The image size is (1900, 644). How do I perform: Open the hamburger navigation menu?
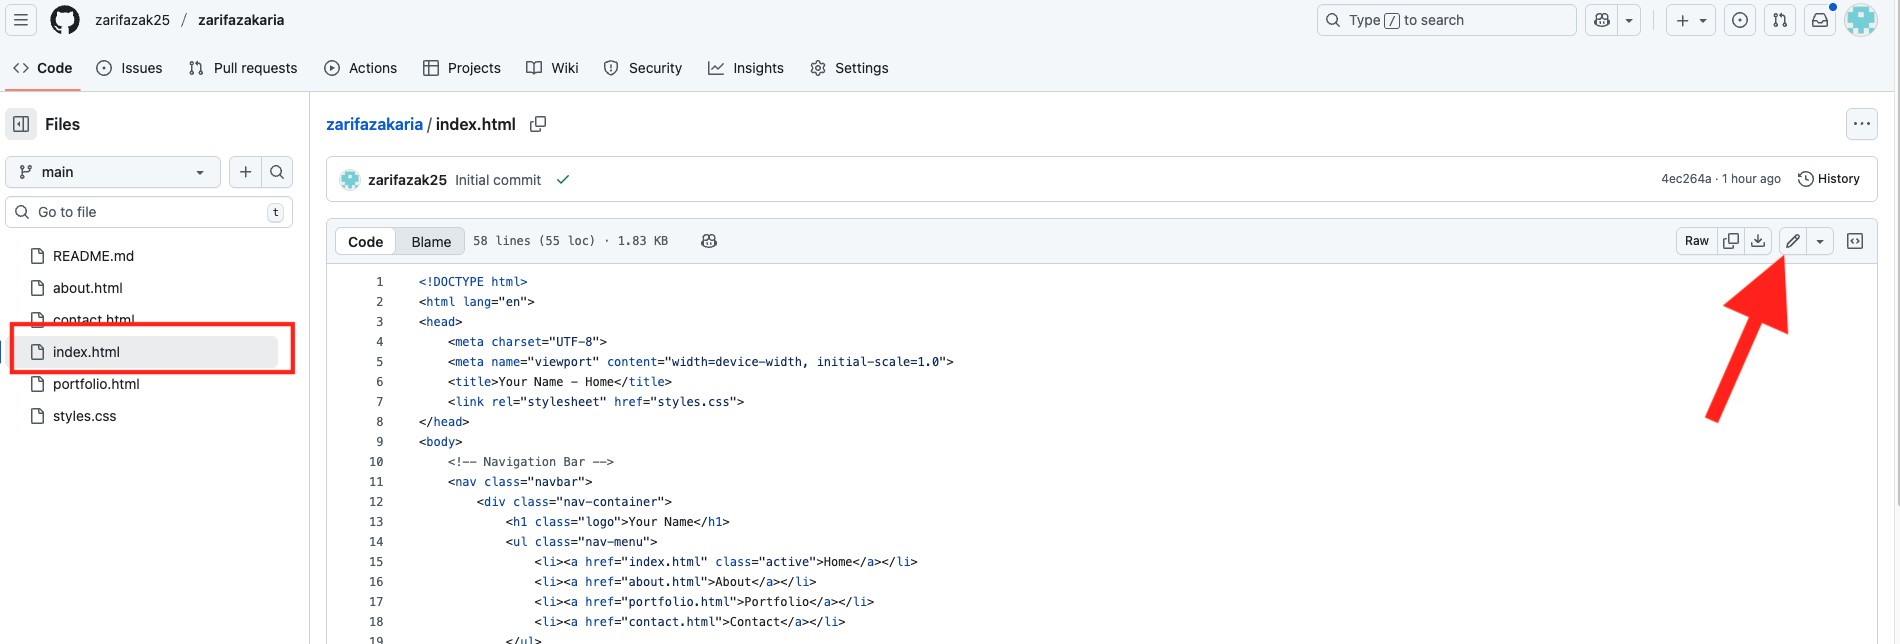pyautogui.click(x=21, y=20)
